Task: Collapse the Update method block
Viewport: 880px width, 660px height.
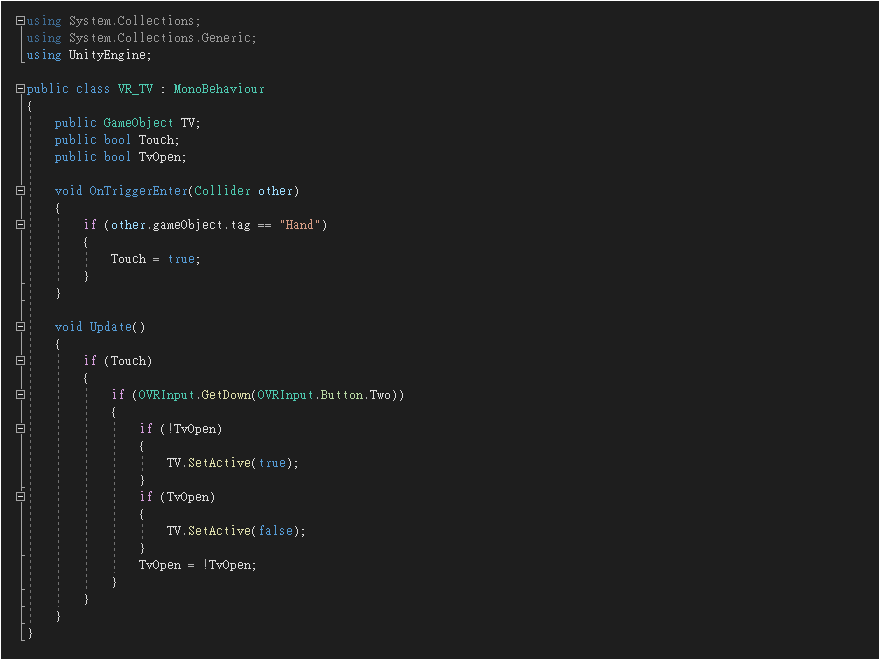Action: (20, 327)
